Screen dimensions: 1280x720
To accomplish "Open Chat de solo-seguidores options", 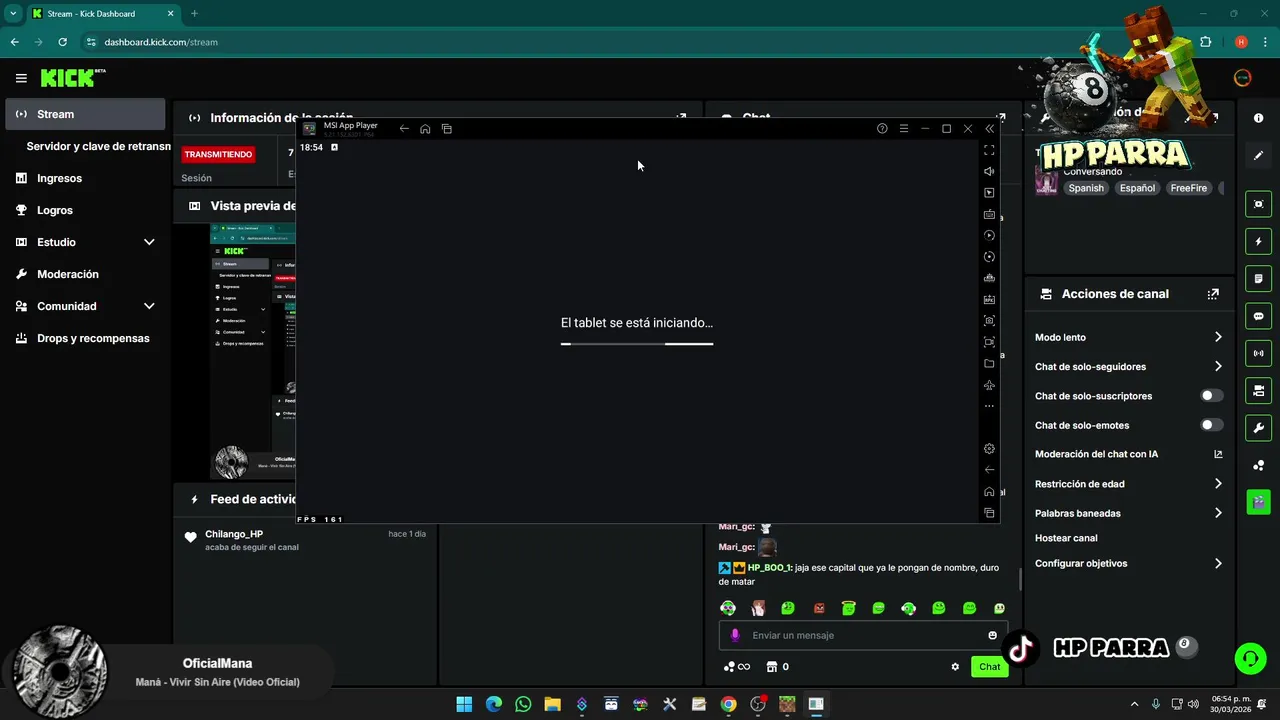I will (1128, 367).
